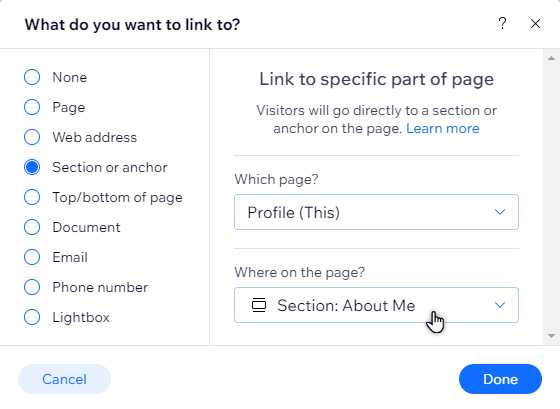Image resolution: width=560 pixels, height=409 pixels.
Task: Click chevron of Profile (This) dropdown
Action: click(500, 212)
